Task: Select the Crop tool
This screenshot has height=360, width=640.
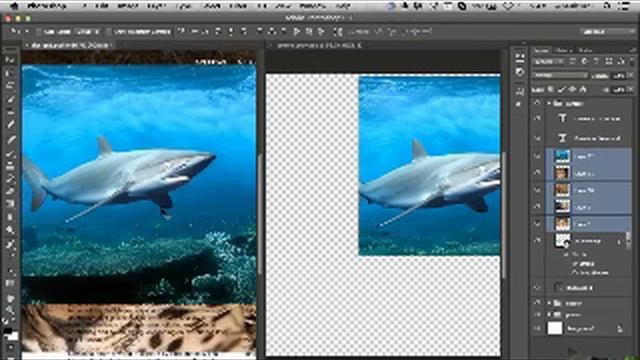Action: click(x=10, y=112)
